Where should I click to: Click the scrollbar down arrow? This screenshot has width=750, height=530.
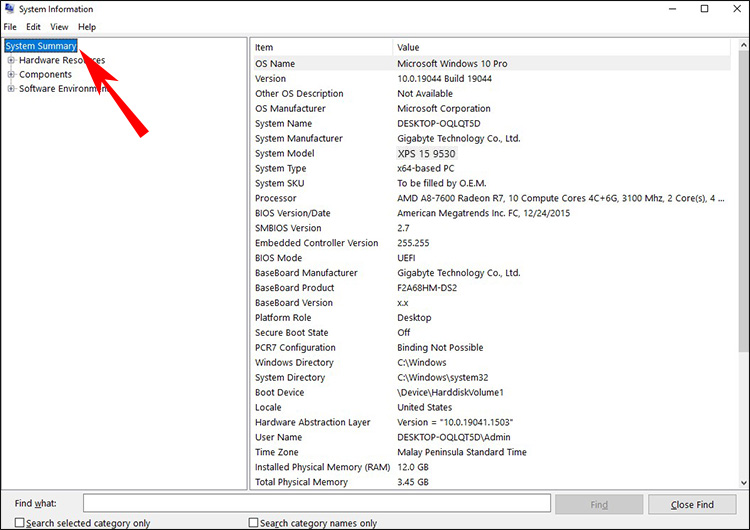[744, 483]
